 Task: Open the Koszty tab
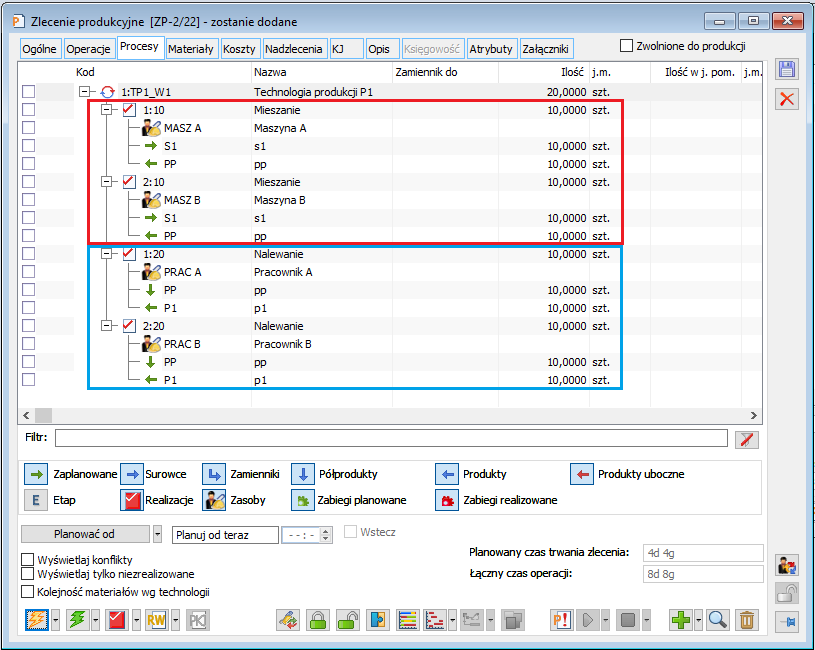239,48
